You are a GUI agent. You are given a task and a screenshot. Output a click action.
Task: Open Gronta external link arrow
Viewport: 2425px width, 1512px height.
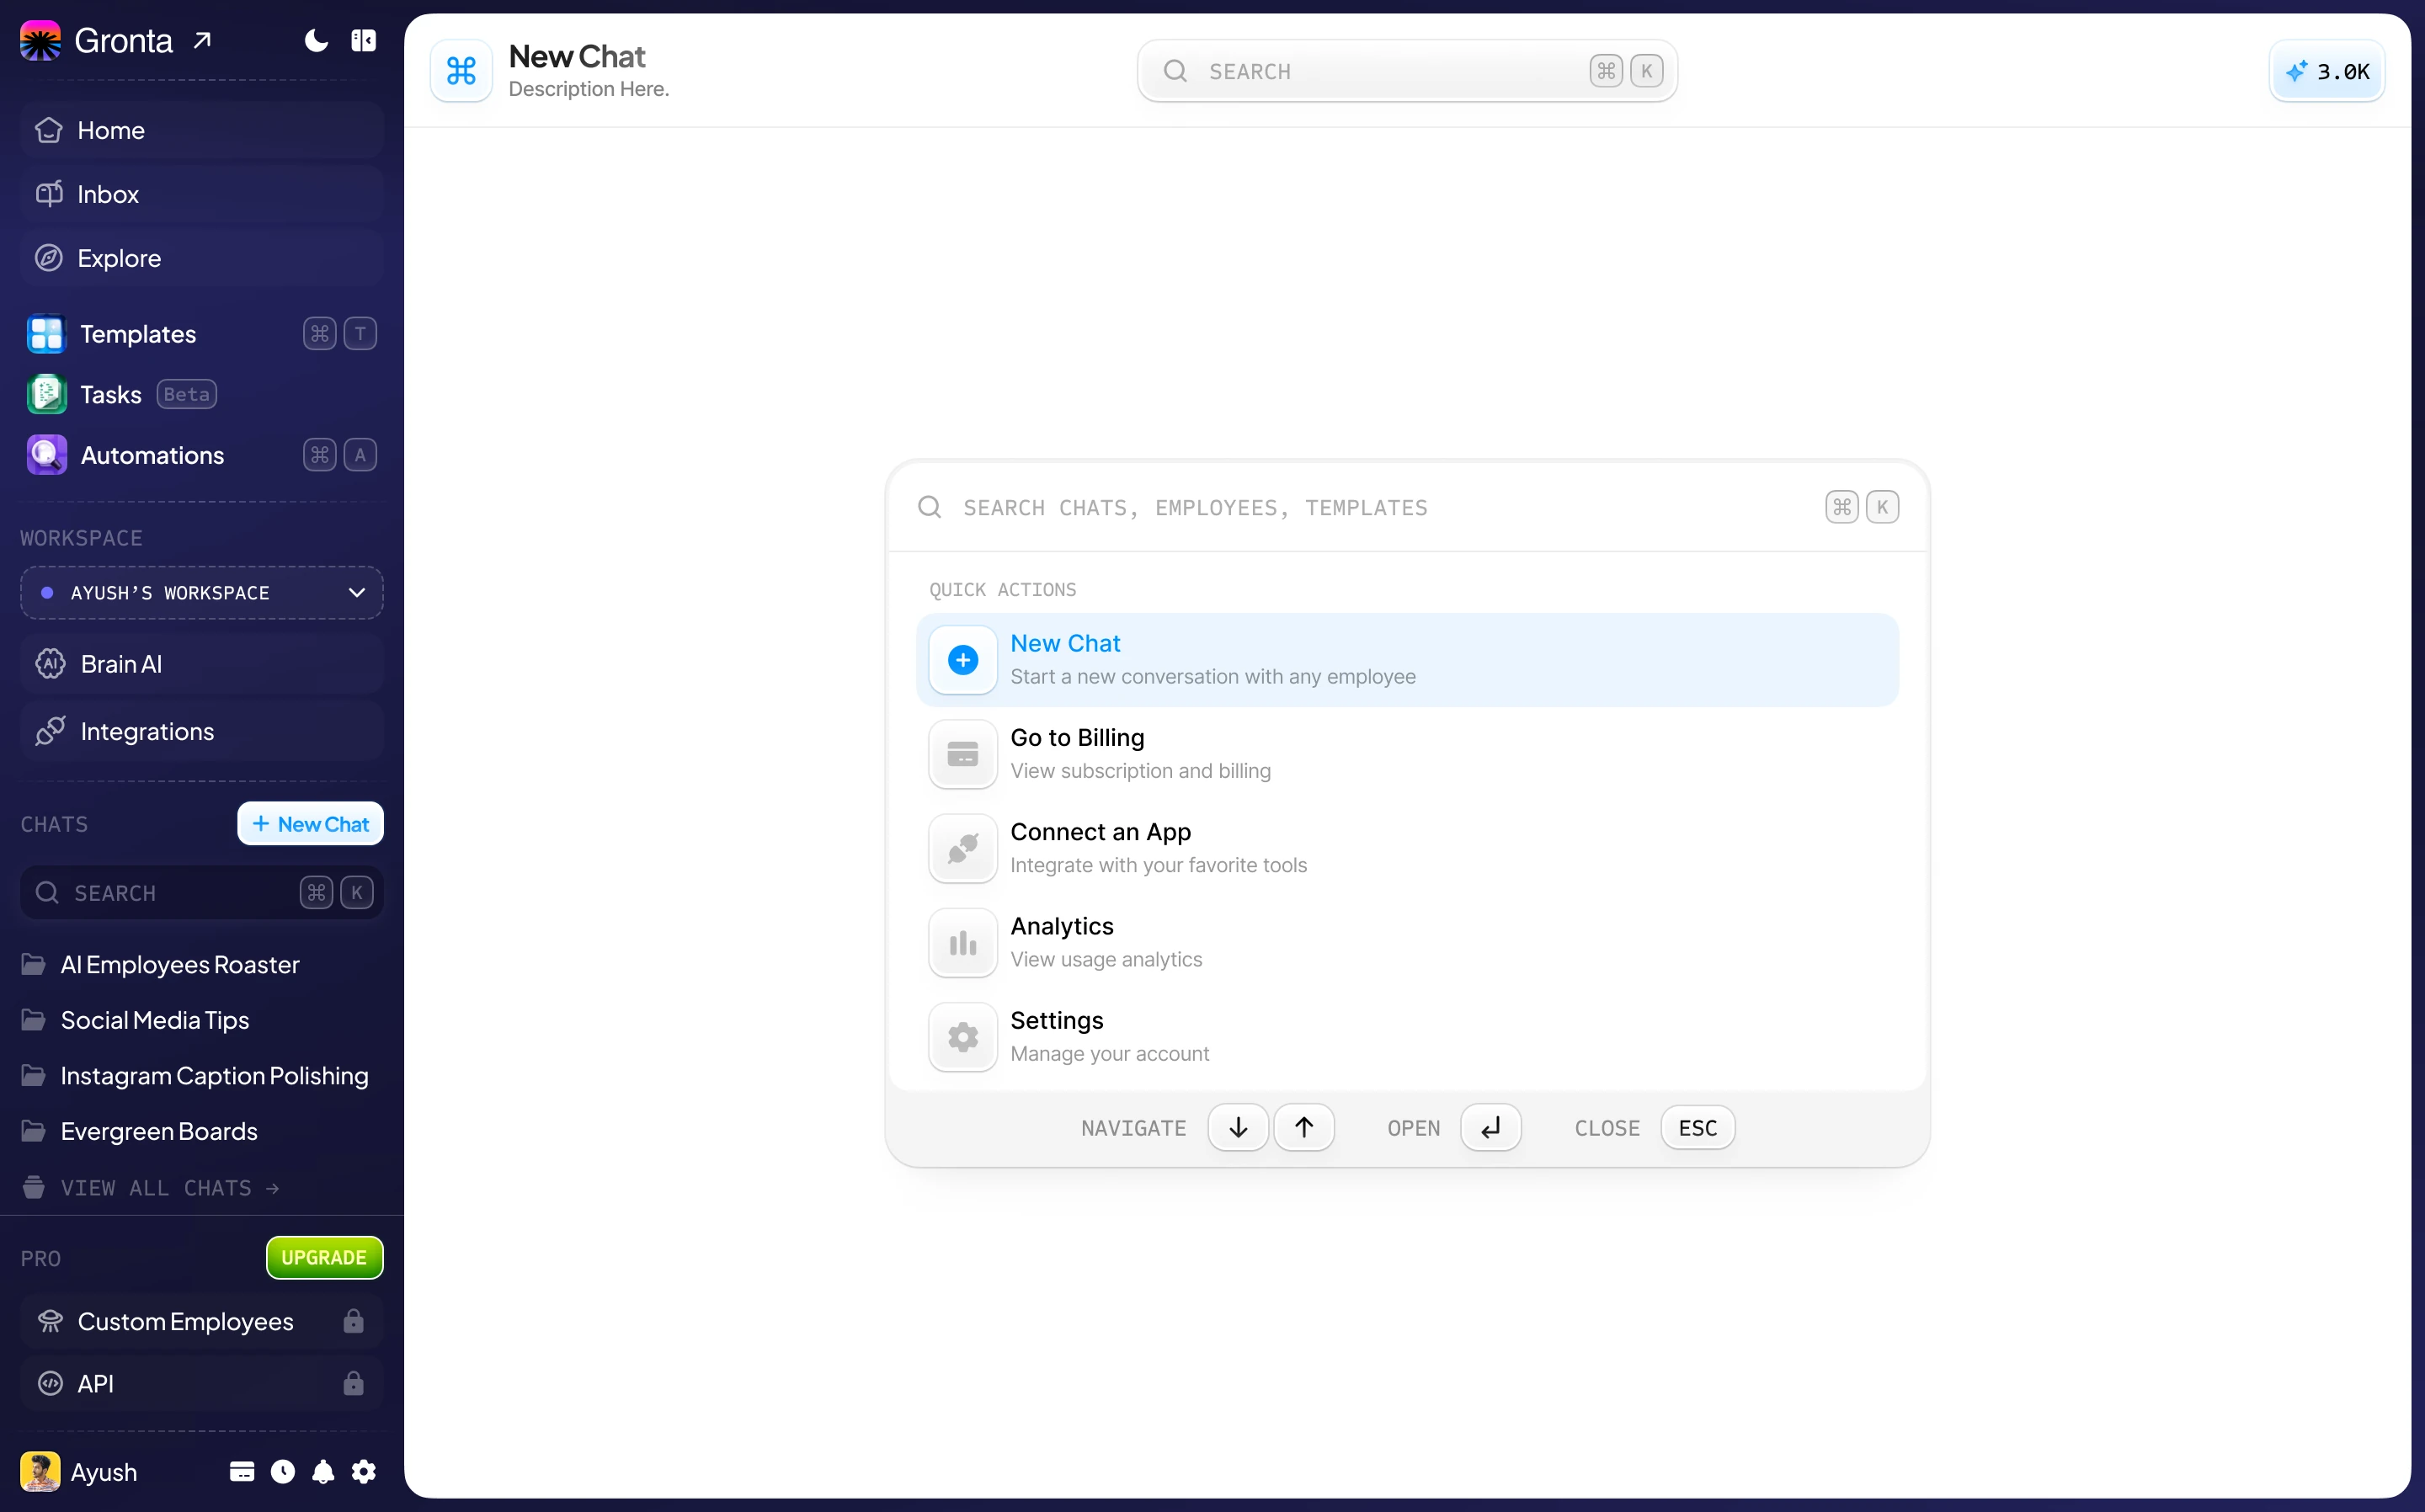[x=202, y=41]
